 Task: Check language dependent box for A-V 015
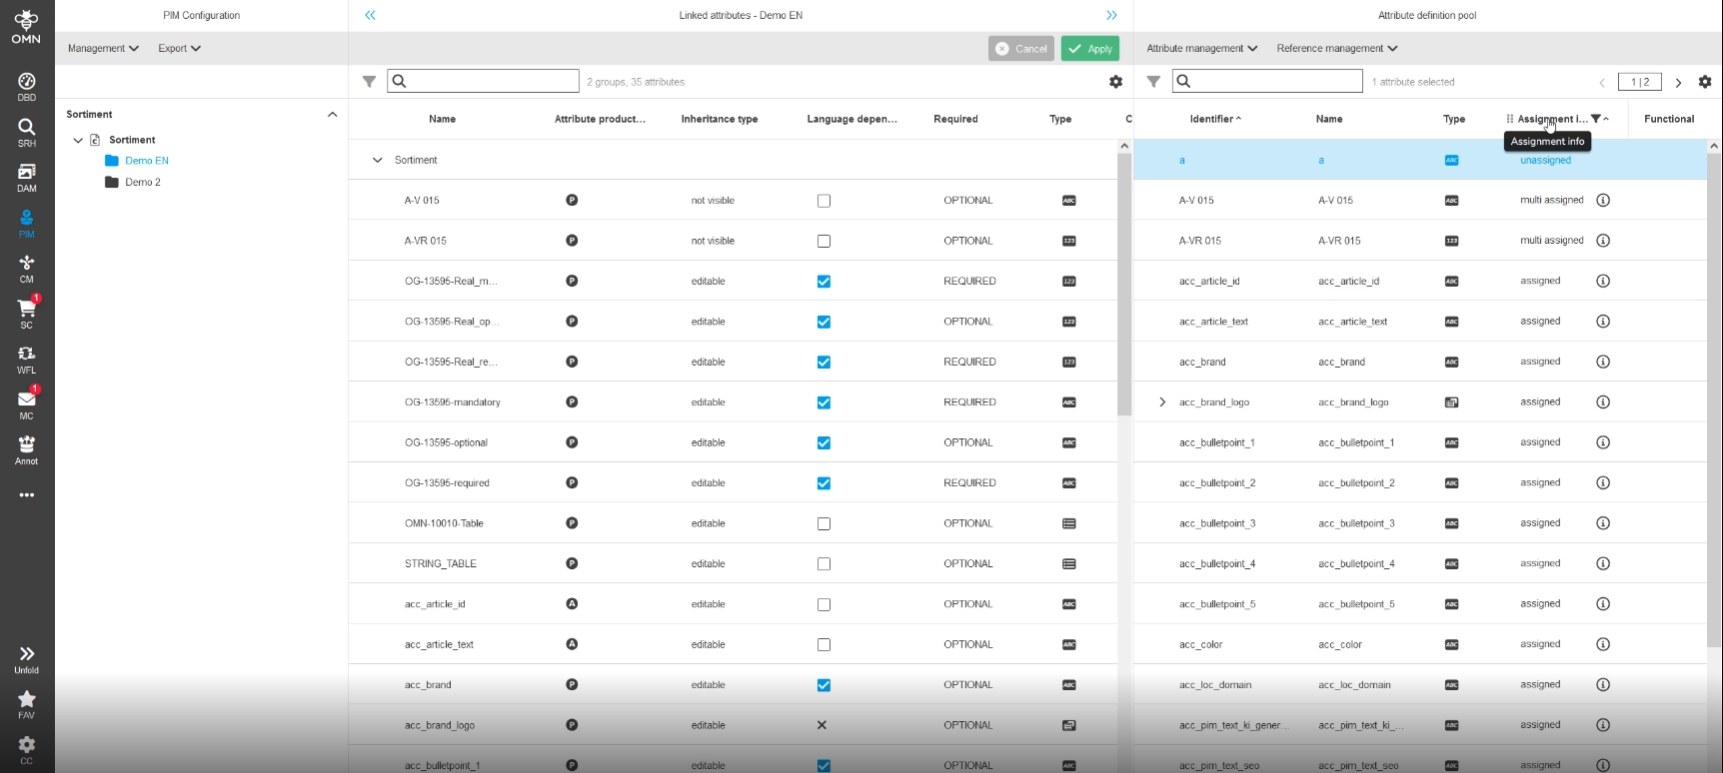[824, 201]
